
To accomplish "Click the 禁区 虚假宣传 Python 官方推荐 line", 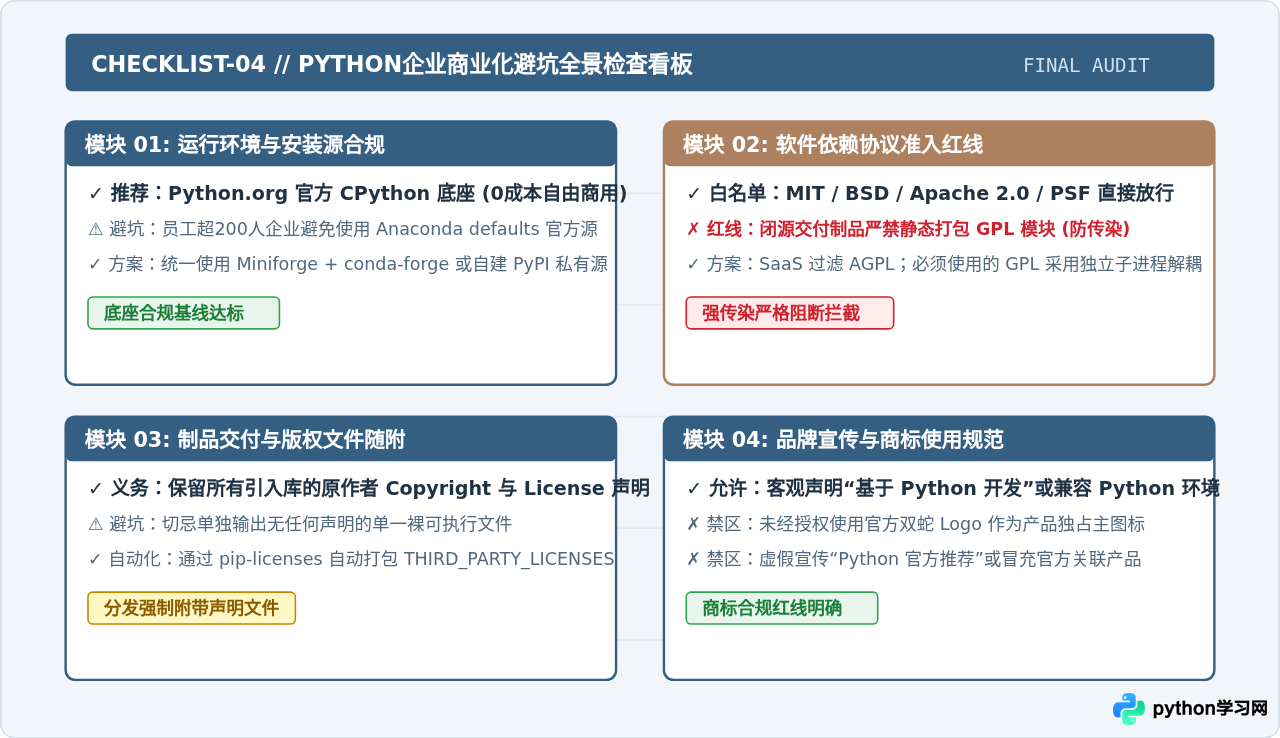I will pos(914,559).
